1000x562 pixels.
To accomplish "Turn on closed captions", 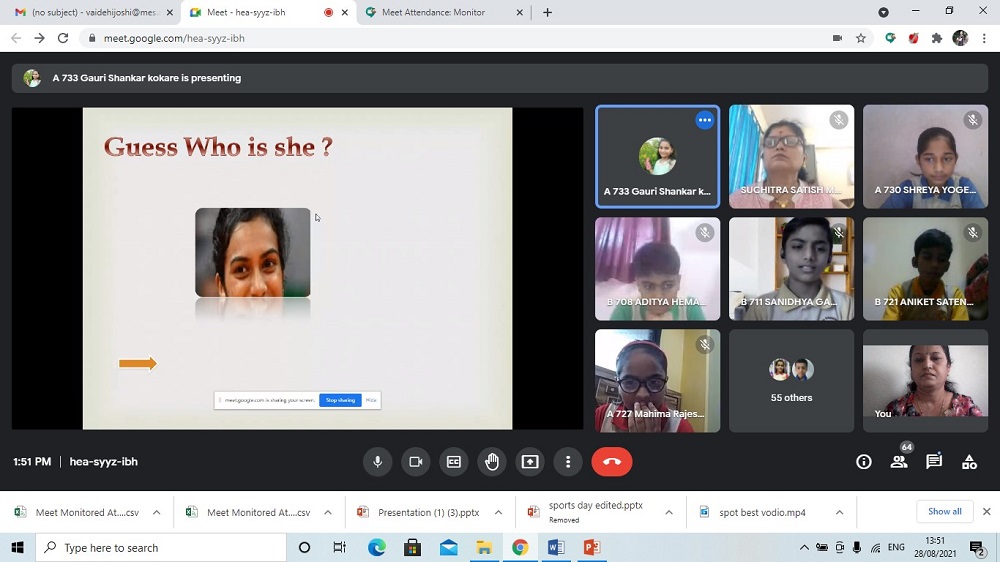I will [453, 462].
